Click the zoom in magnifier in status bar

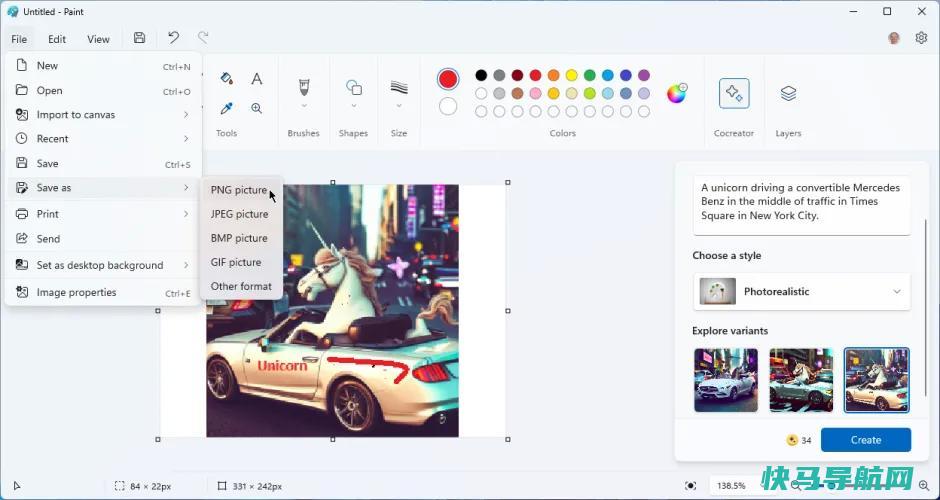point(924,485)
